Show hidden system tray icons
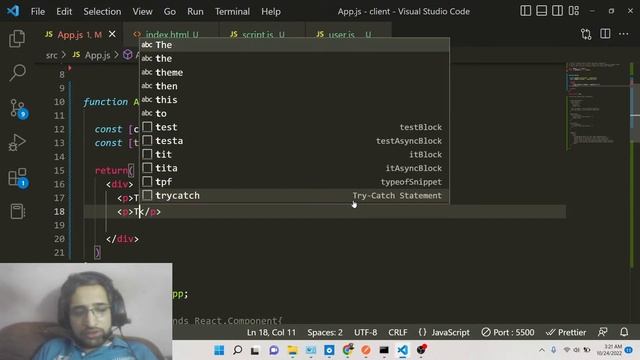Screen dimensions: 640x360 click(542, 350)
